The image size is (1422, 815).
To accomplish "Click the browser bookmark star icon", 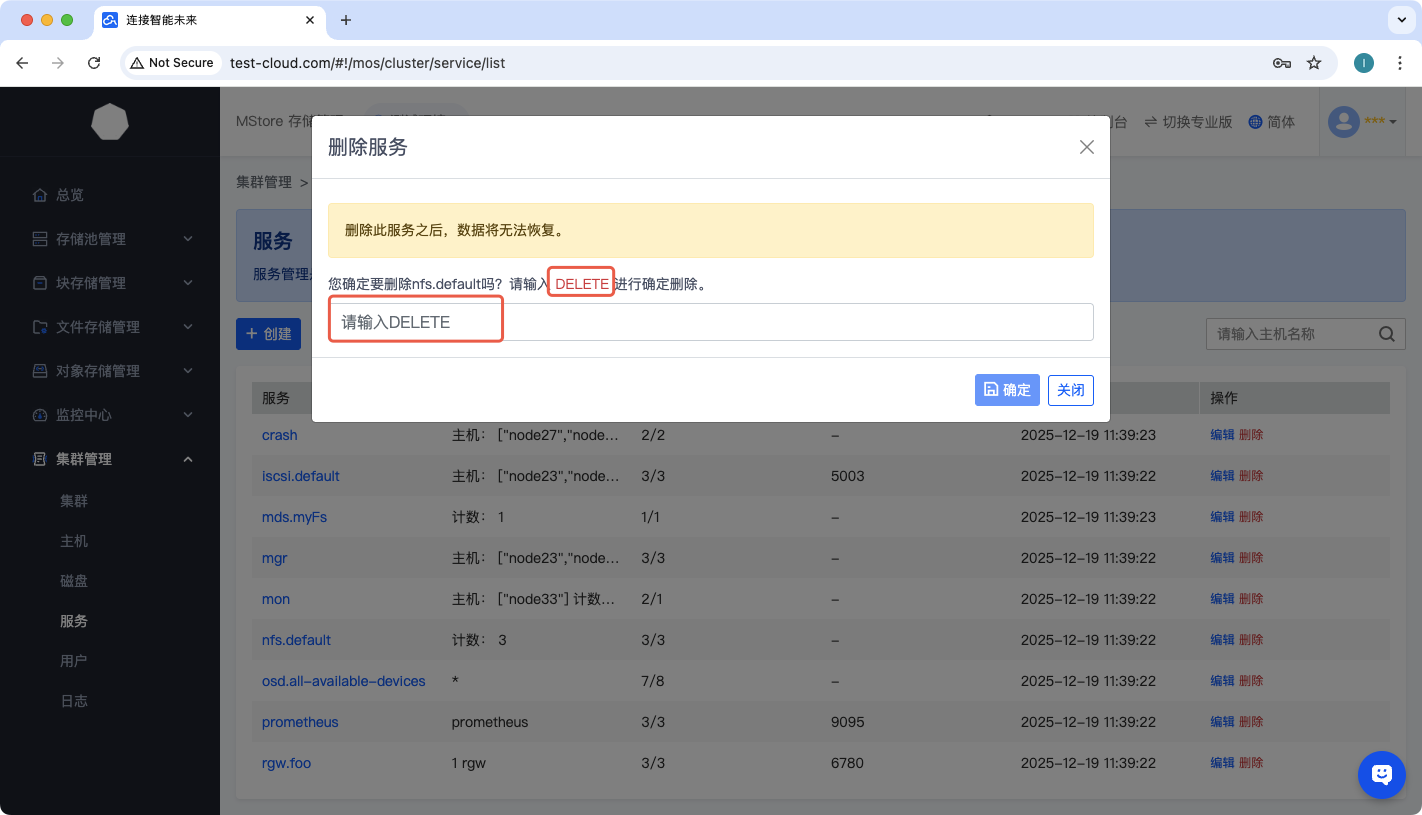I will (1314, 63).
